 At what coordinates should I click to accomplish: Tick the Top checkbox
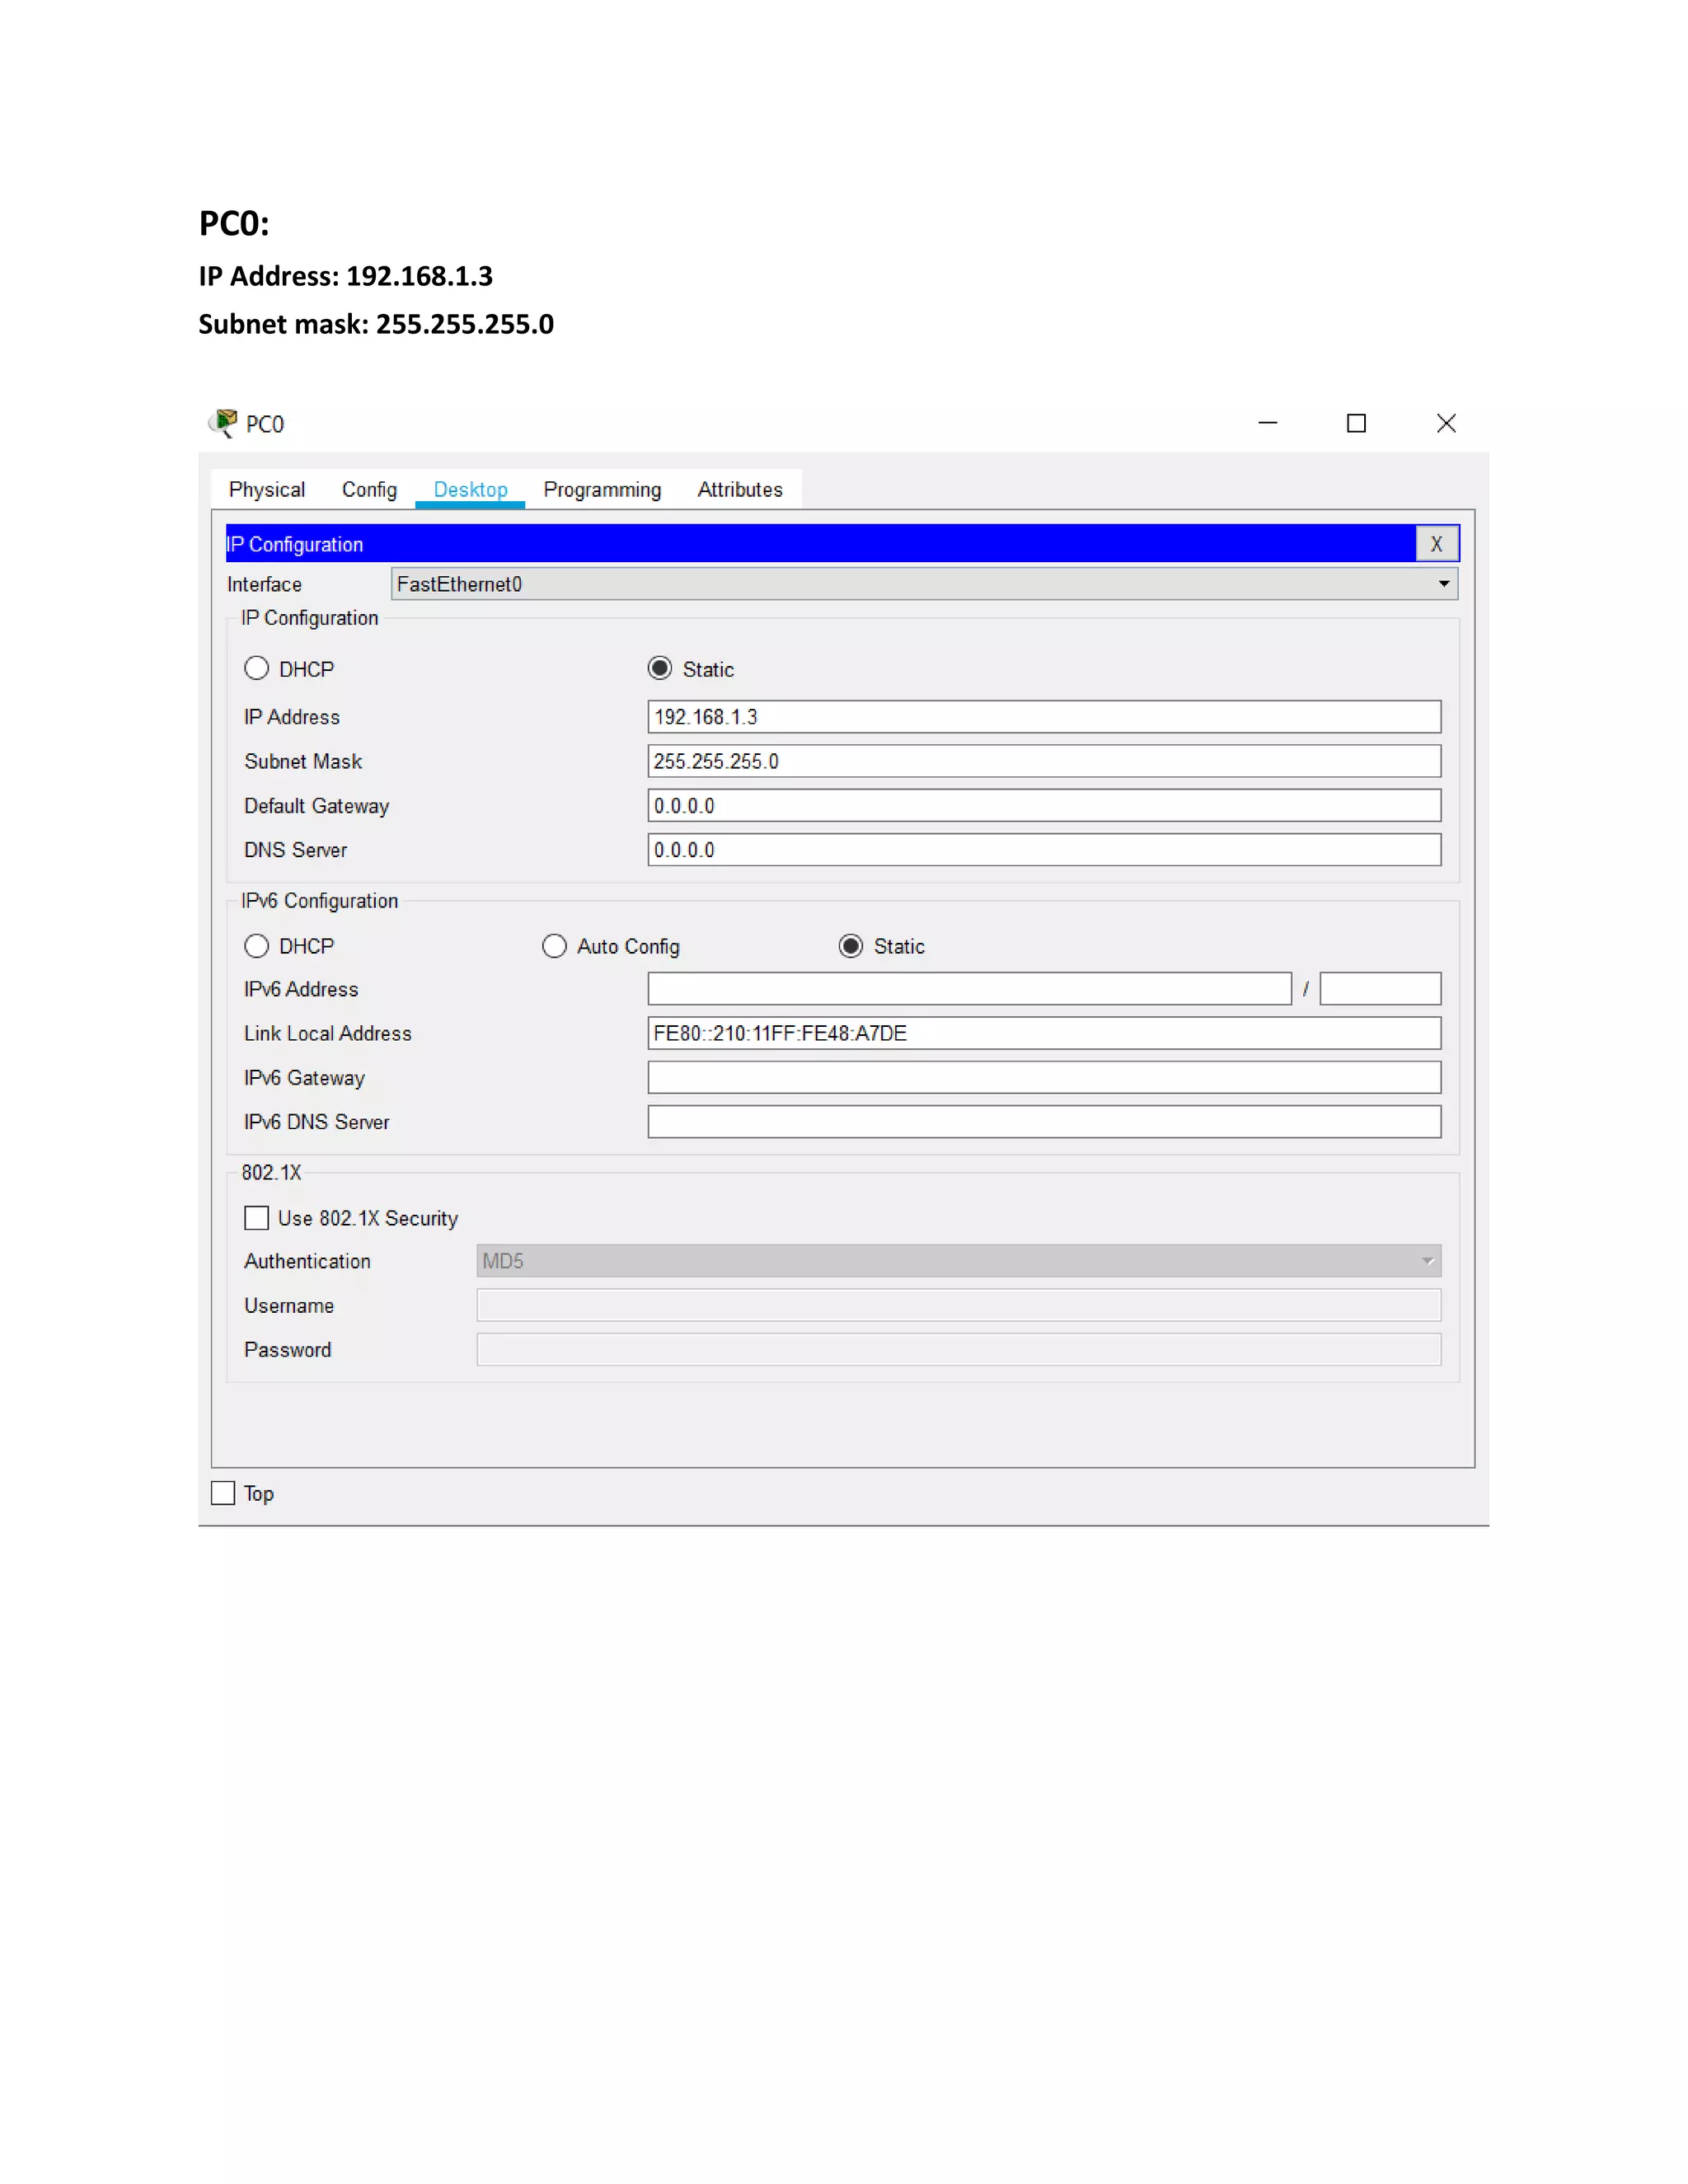[223, 1493]
